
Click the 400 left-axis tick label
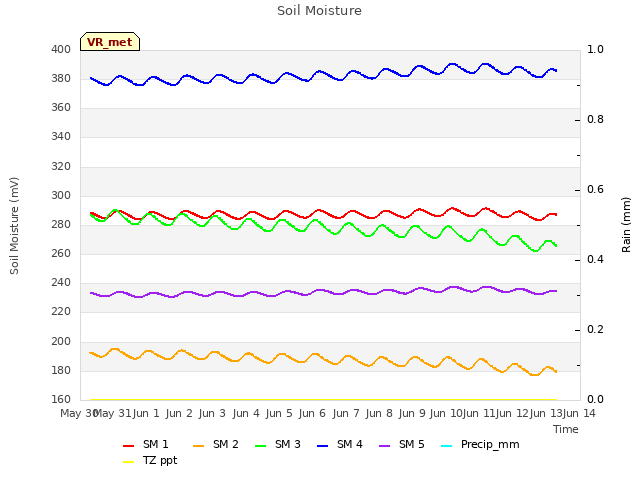(61, 49)
